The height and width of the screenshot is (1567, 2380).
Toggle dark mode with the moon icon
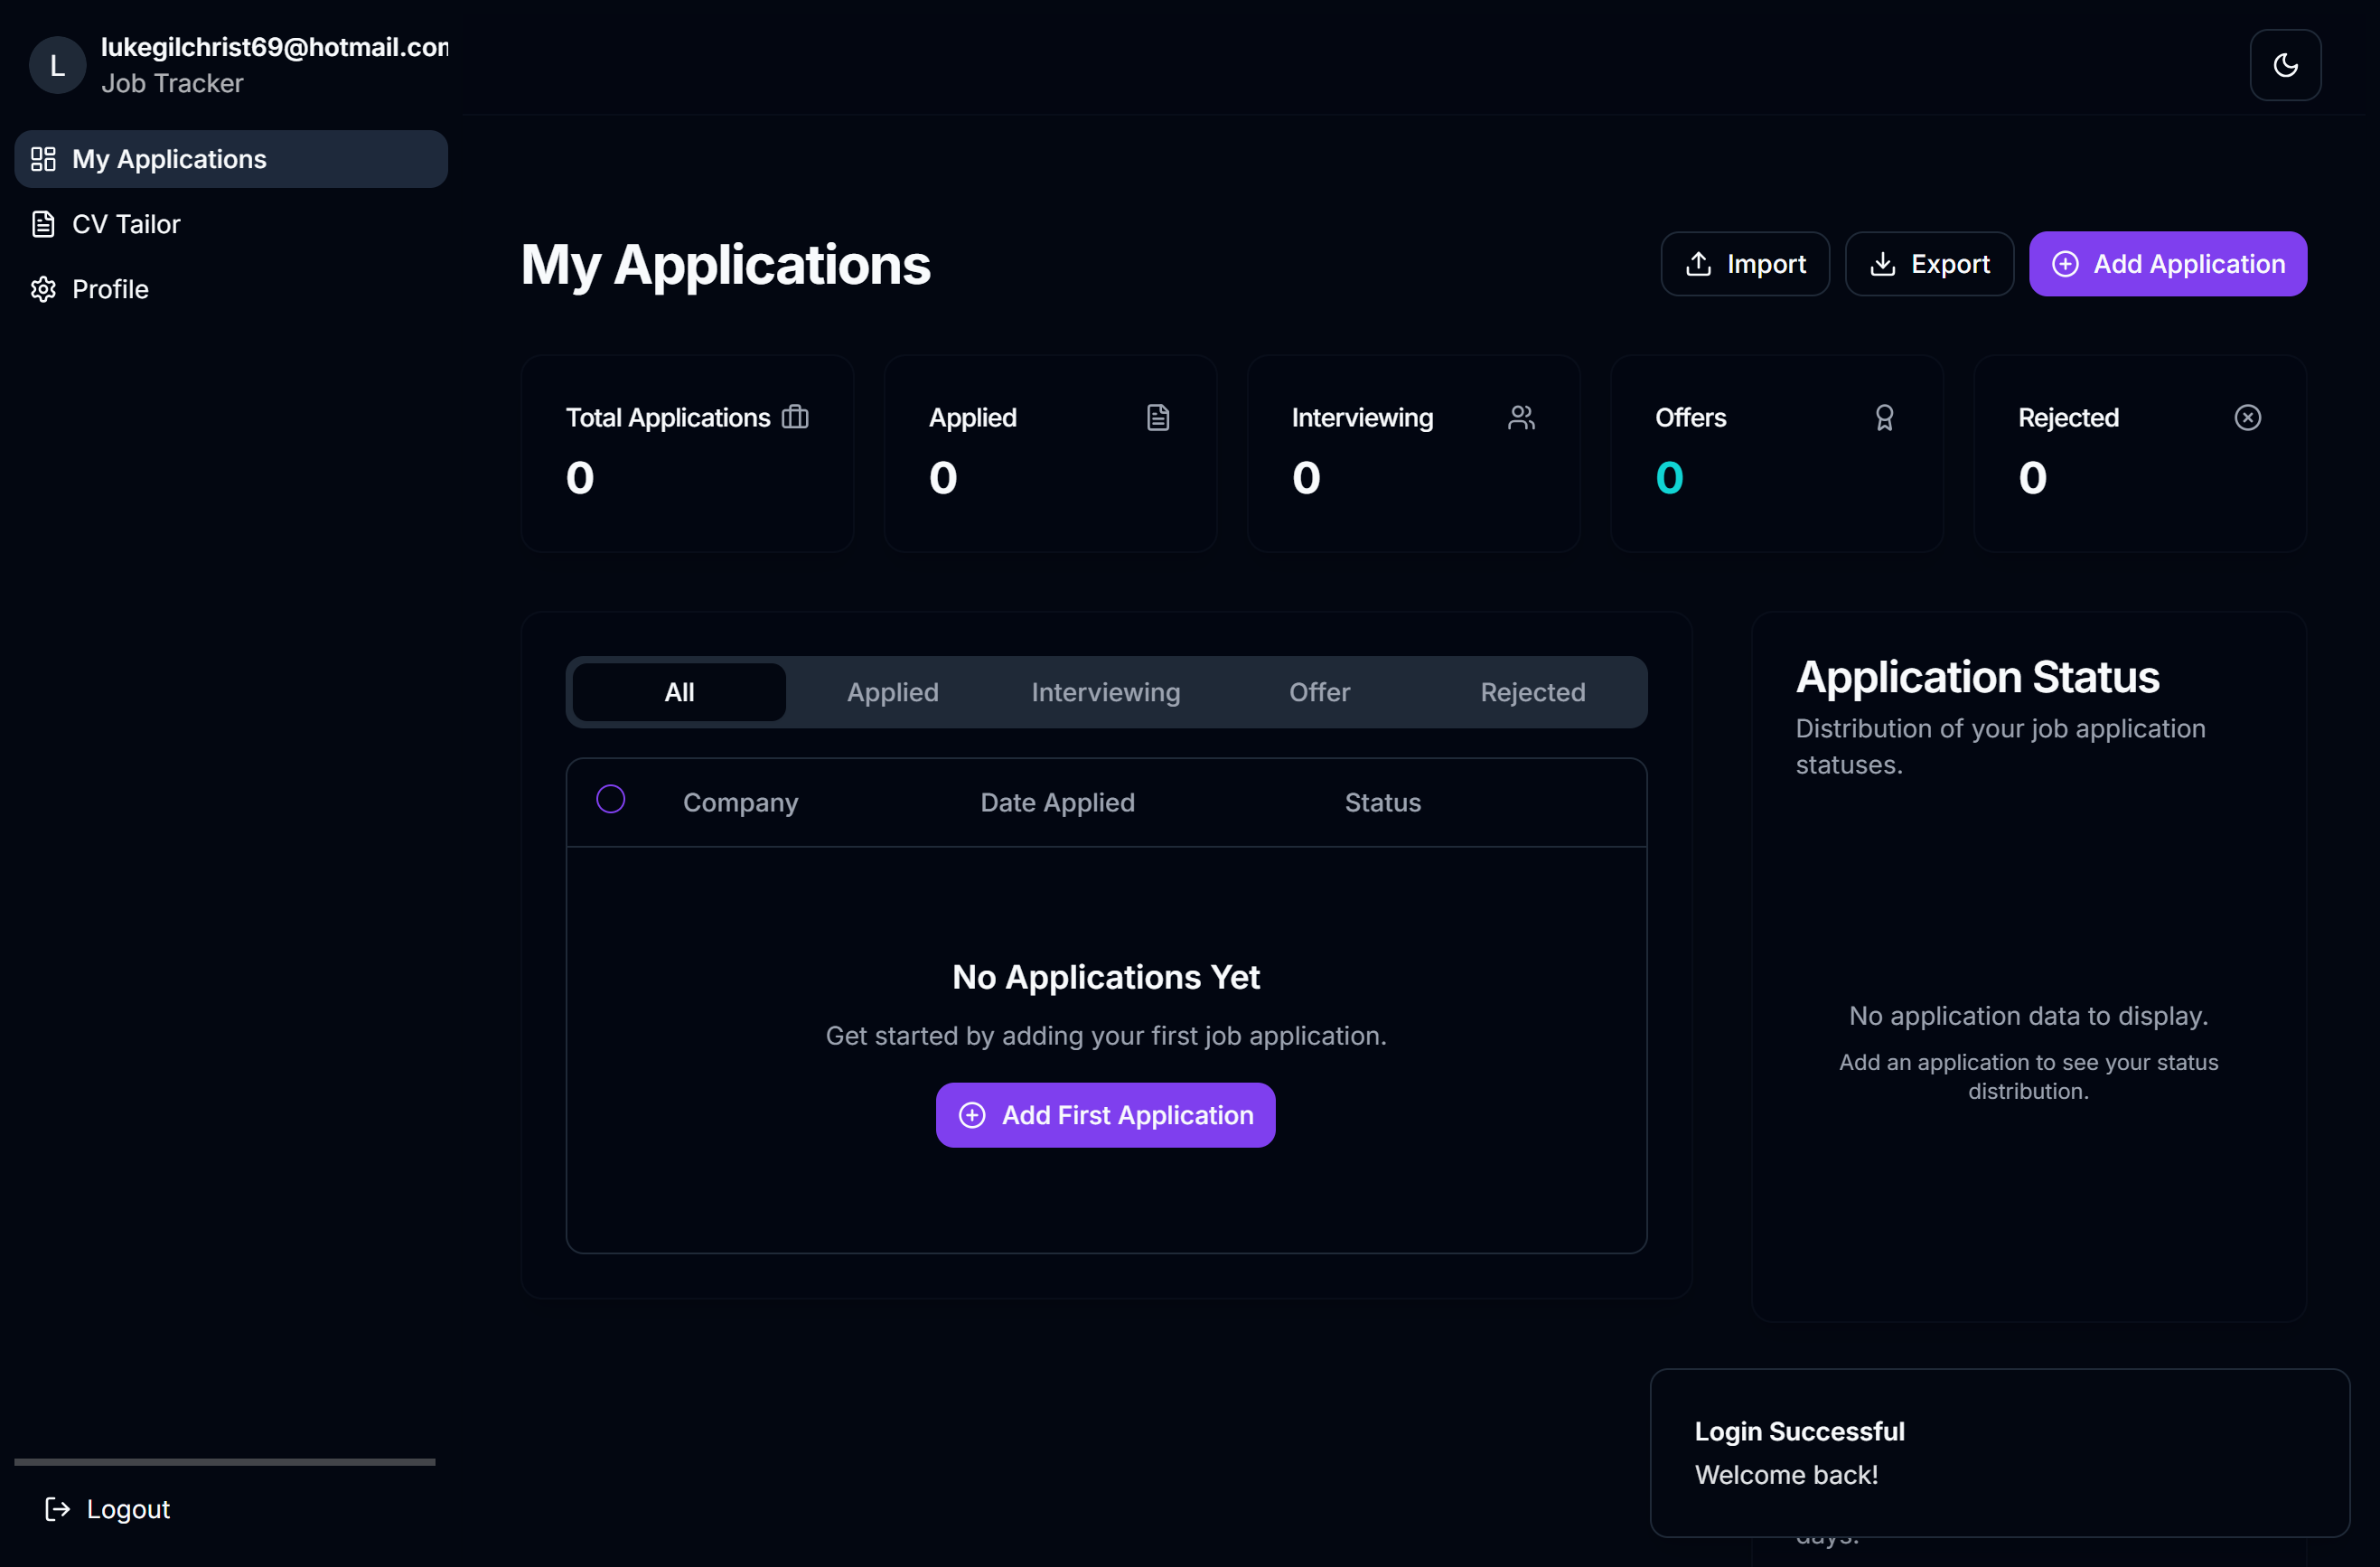point(2285,65)
